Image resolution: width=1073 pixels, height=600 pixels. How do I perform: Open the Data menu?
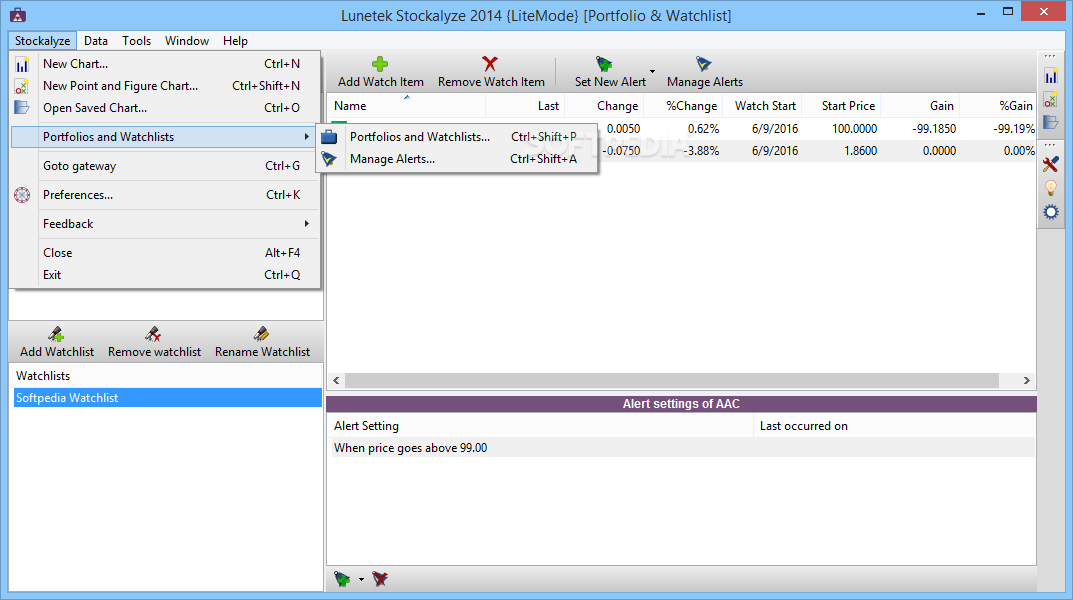(x=96, y=41)
